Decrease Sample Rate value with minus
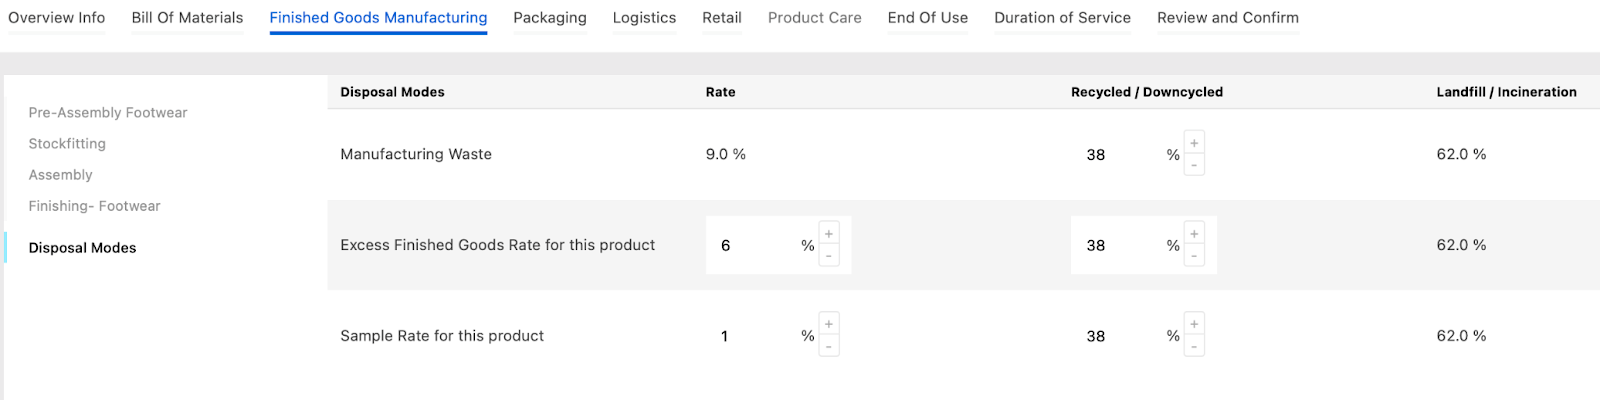 click(829, 347)
